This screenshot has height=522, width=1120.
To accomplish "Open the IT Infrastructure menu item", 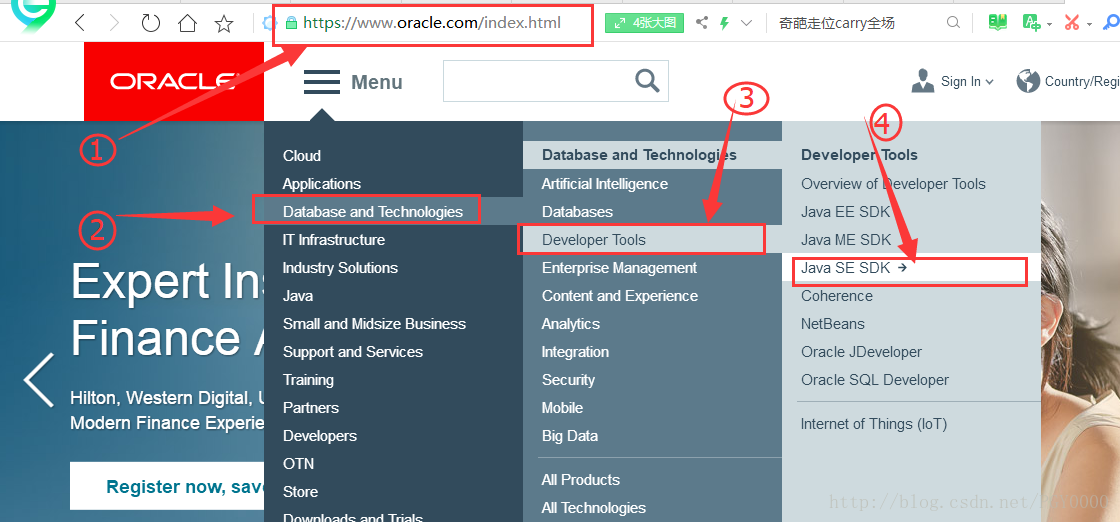I will pyautogui.click(x=334, y=240).
